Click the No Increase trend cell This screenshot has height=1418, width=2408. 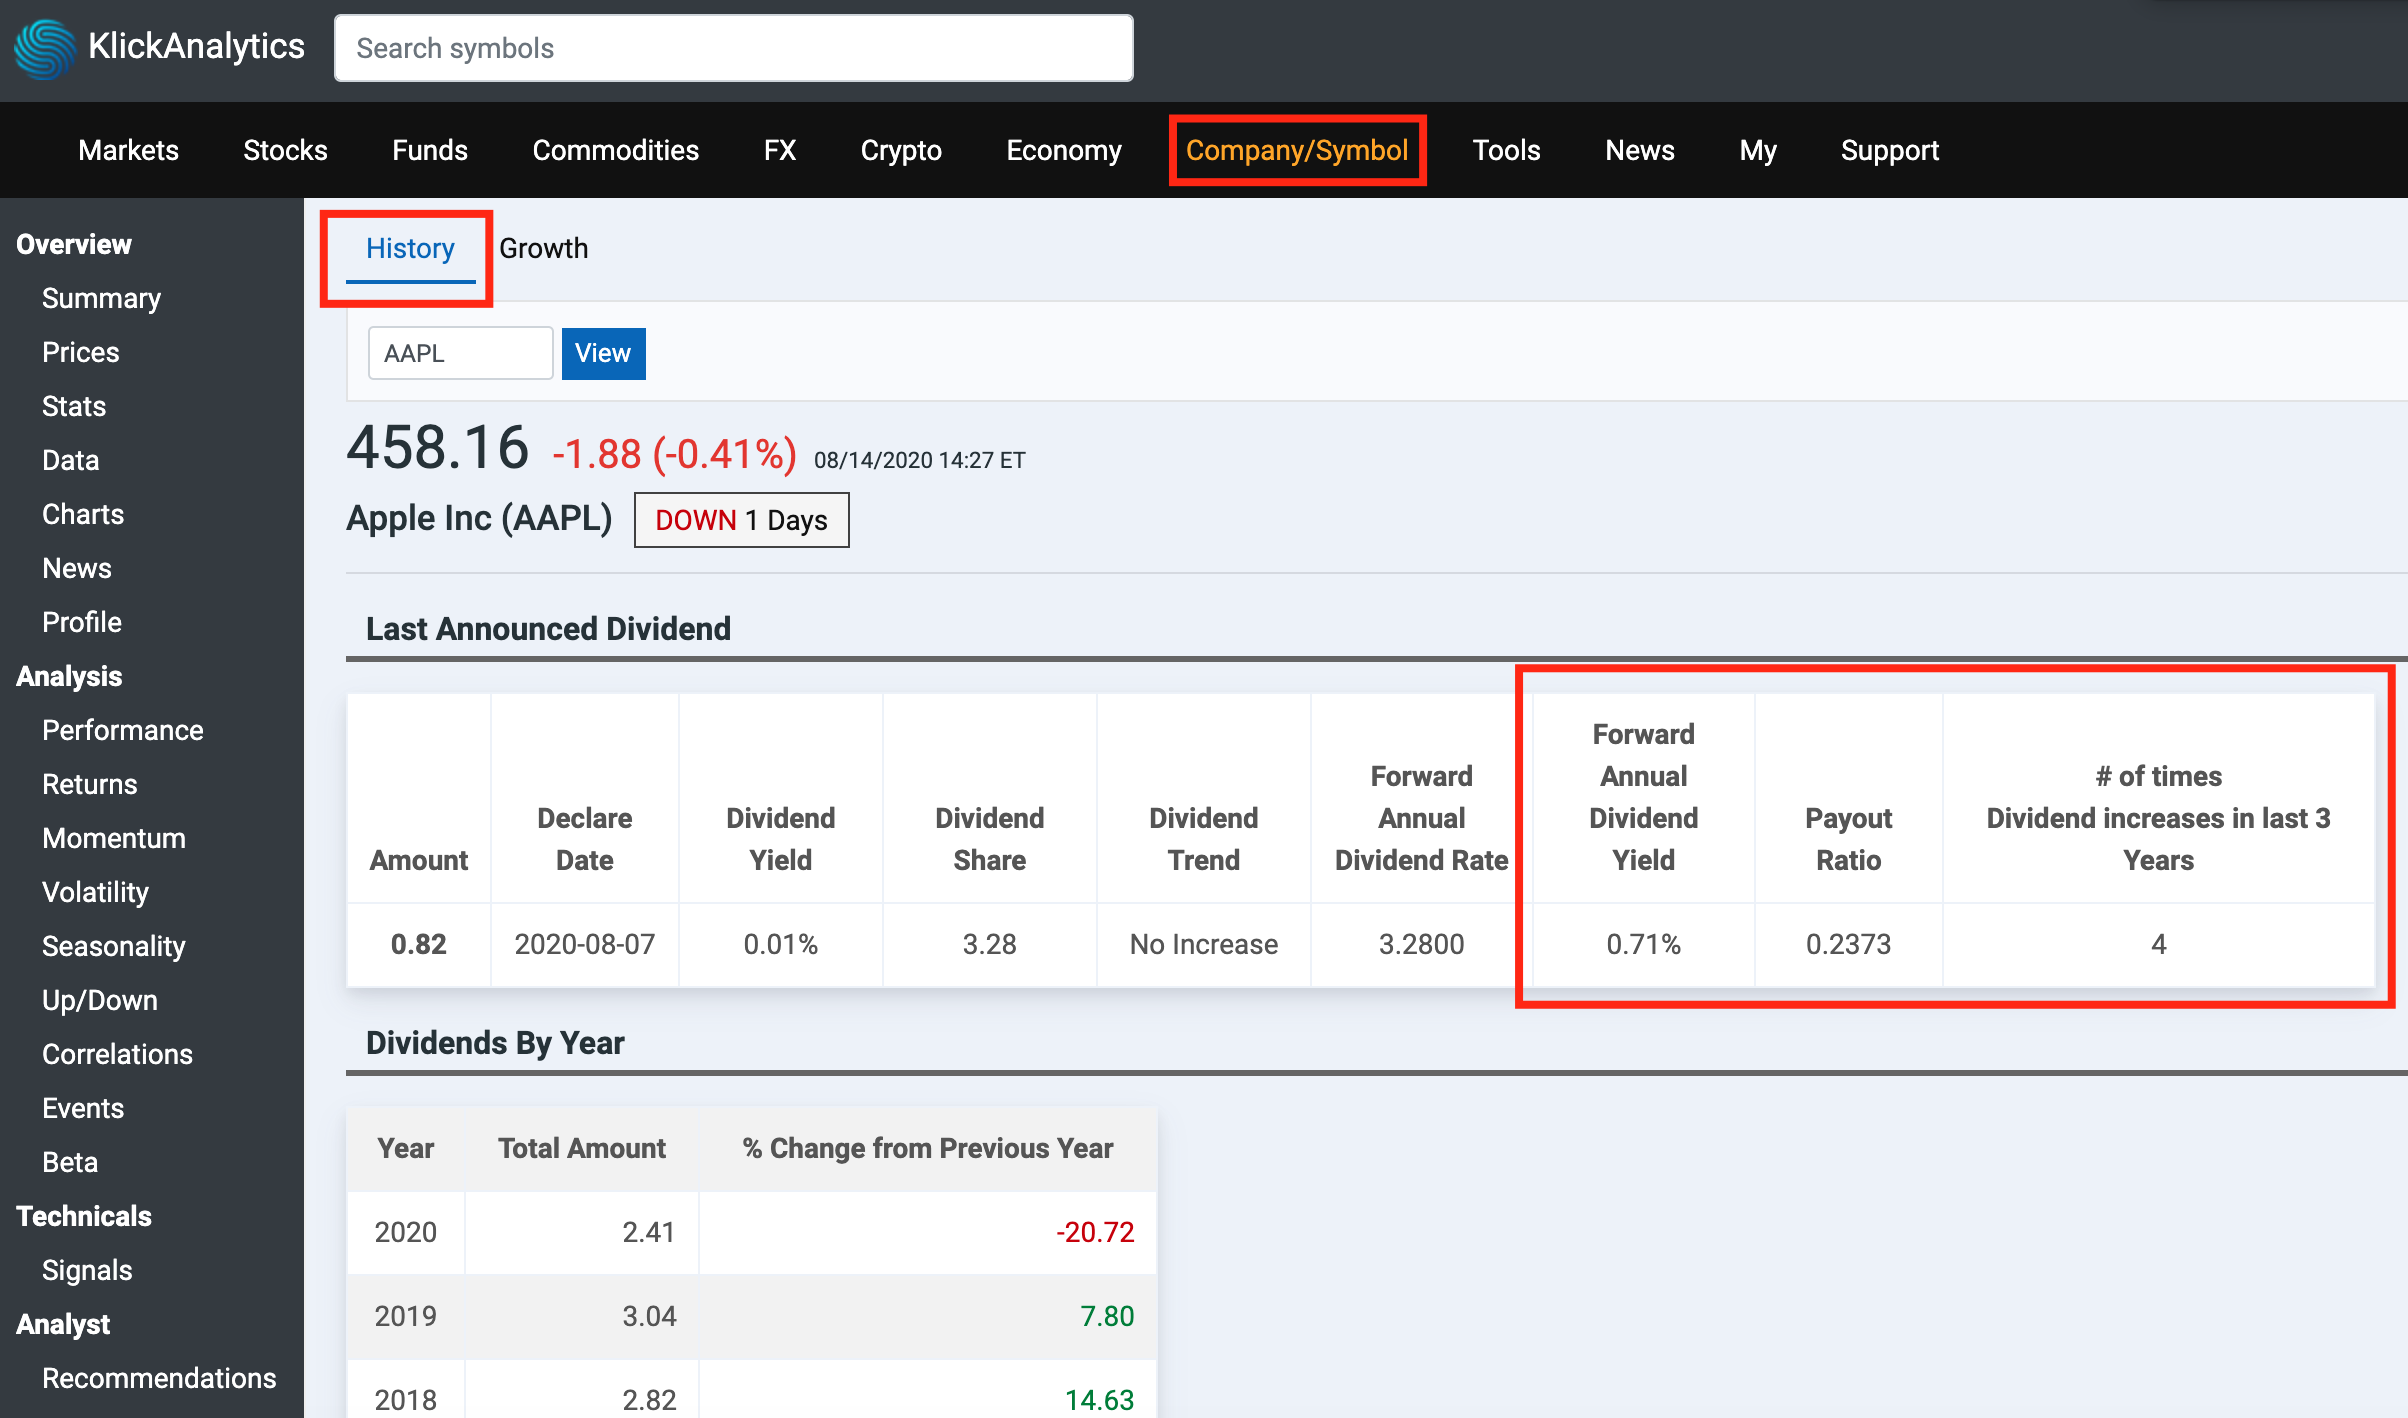point(1203,944)
